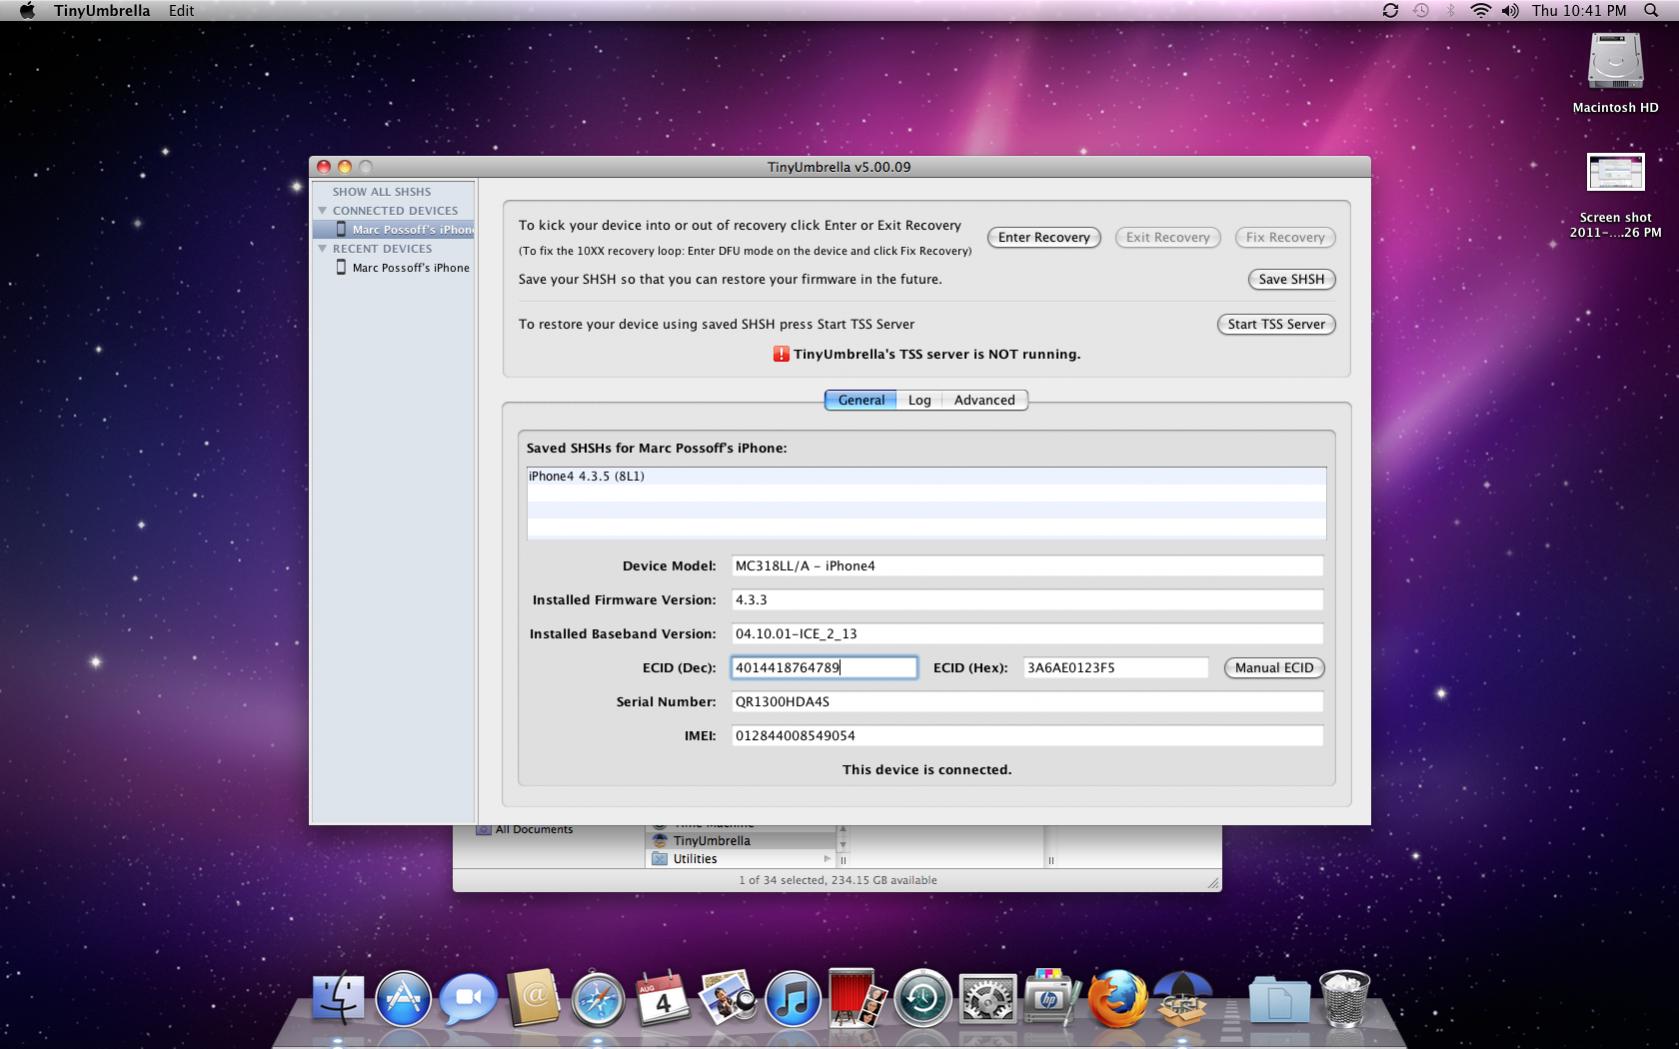Click the ECID (Hex) field
Image resolution: width=1679 pixels, height=1049 pixels.
pyautogui.click(x=1115, y=668)
